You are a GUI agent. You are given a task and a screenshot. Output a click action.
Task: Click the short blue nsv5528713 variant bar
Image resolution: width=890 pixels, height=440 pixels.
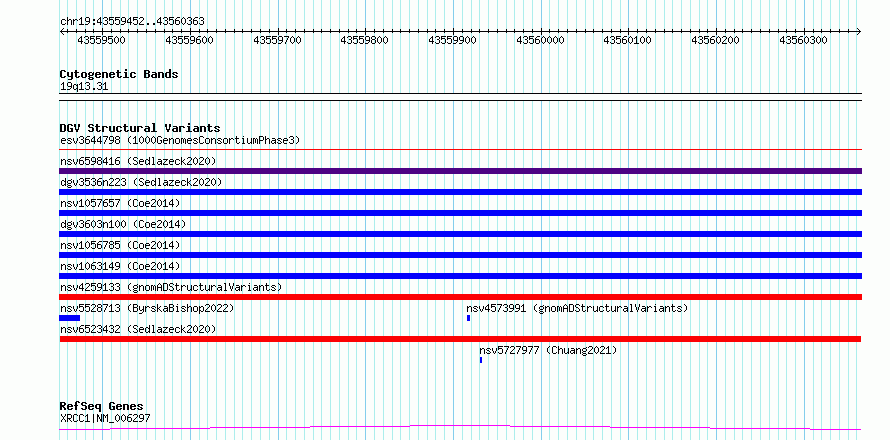69,318
